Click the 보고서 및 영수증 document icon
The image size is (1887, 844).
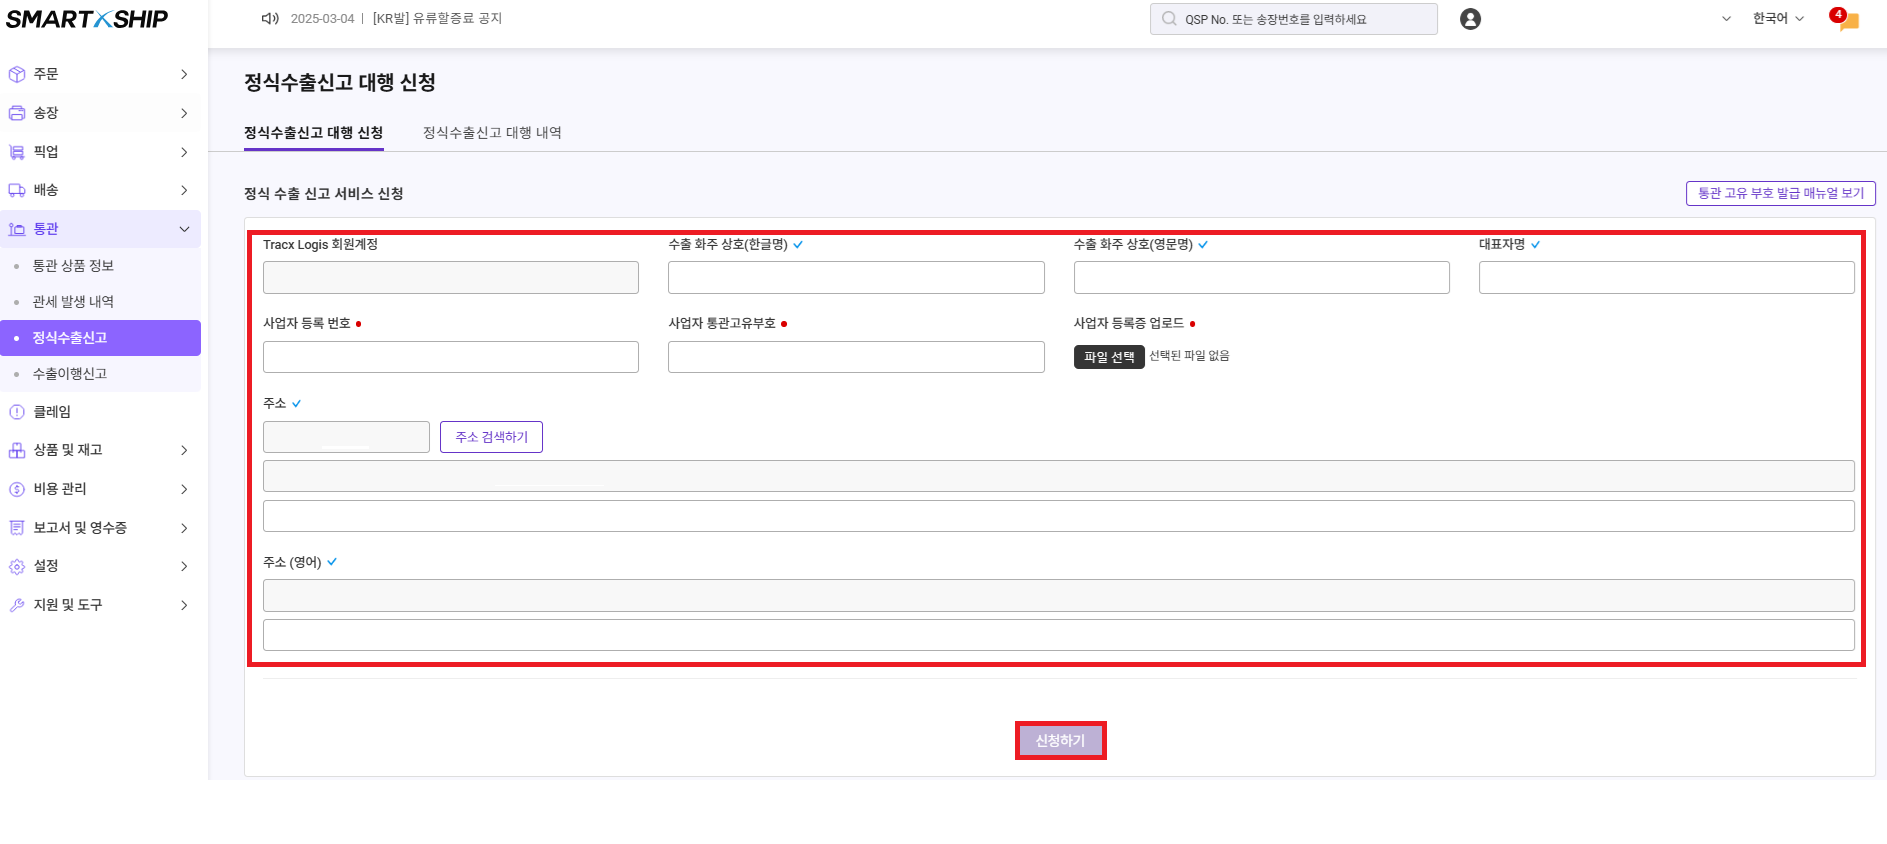click(x=17, y=528)
